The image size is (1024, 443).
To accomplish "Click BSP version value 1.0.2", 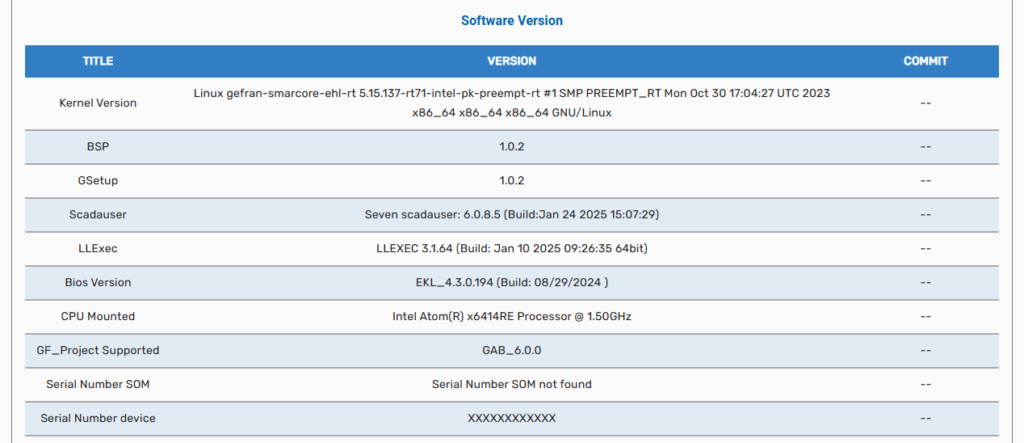I will 511,147.
